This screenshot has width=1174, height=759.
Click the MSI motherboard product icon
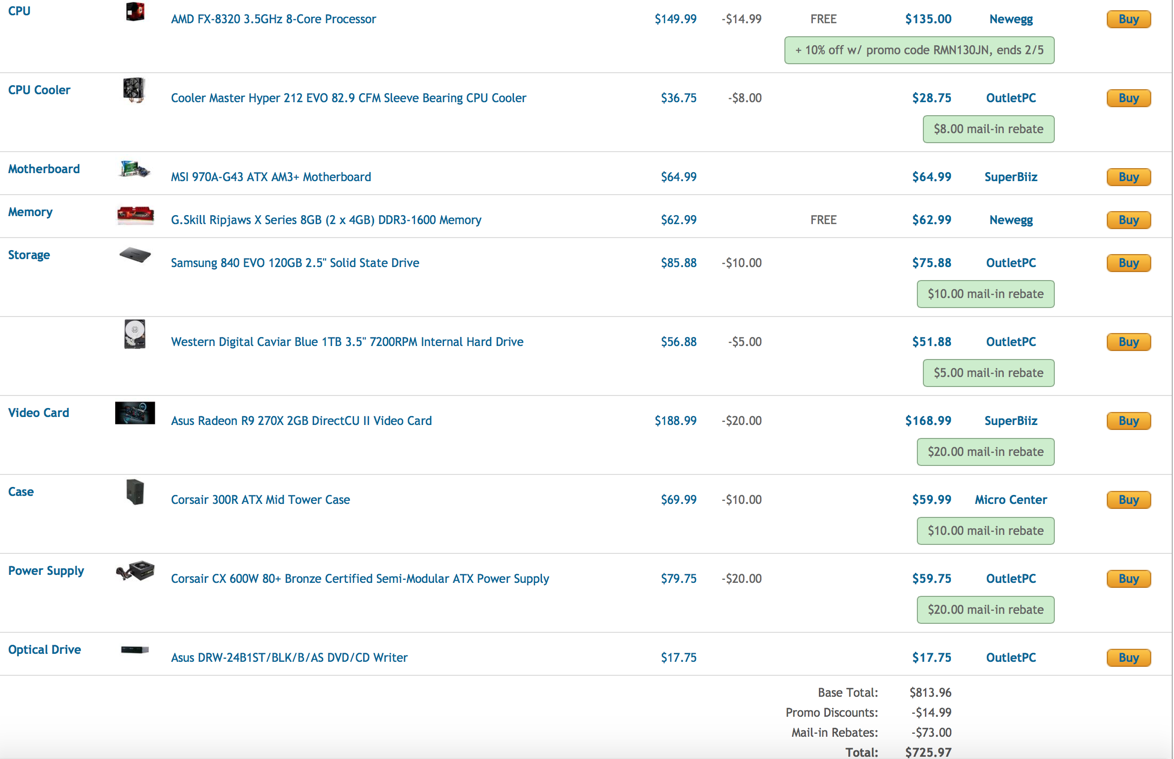coord(134,170)
